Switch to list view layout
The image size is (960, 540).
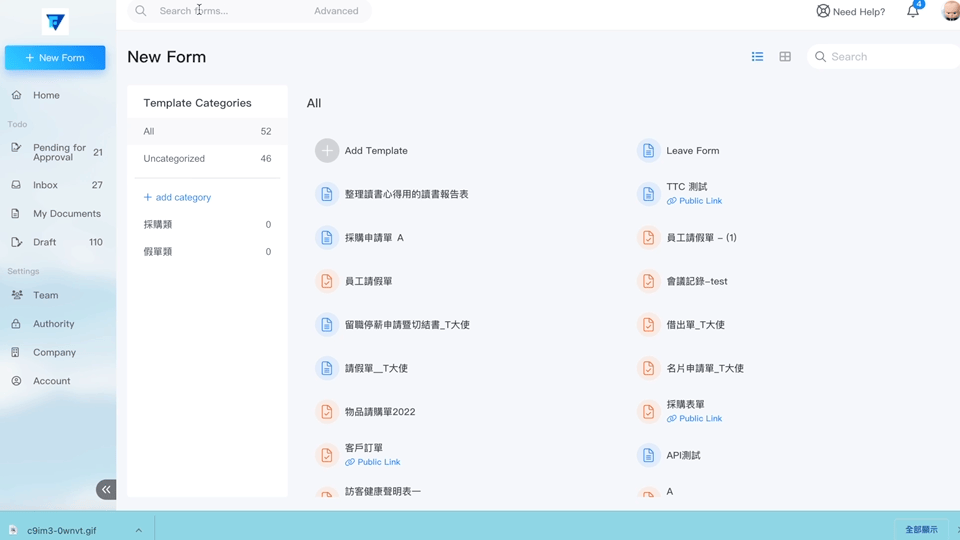pyautogui.click(x=757, y=57)
